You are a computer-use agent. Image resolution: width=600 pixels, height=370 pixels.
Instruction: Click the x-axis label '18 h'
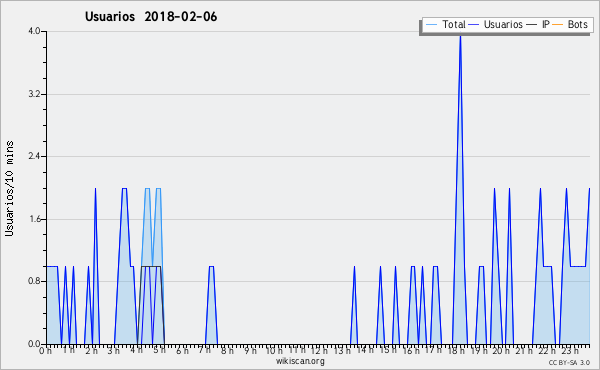click(456, 350)
